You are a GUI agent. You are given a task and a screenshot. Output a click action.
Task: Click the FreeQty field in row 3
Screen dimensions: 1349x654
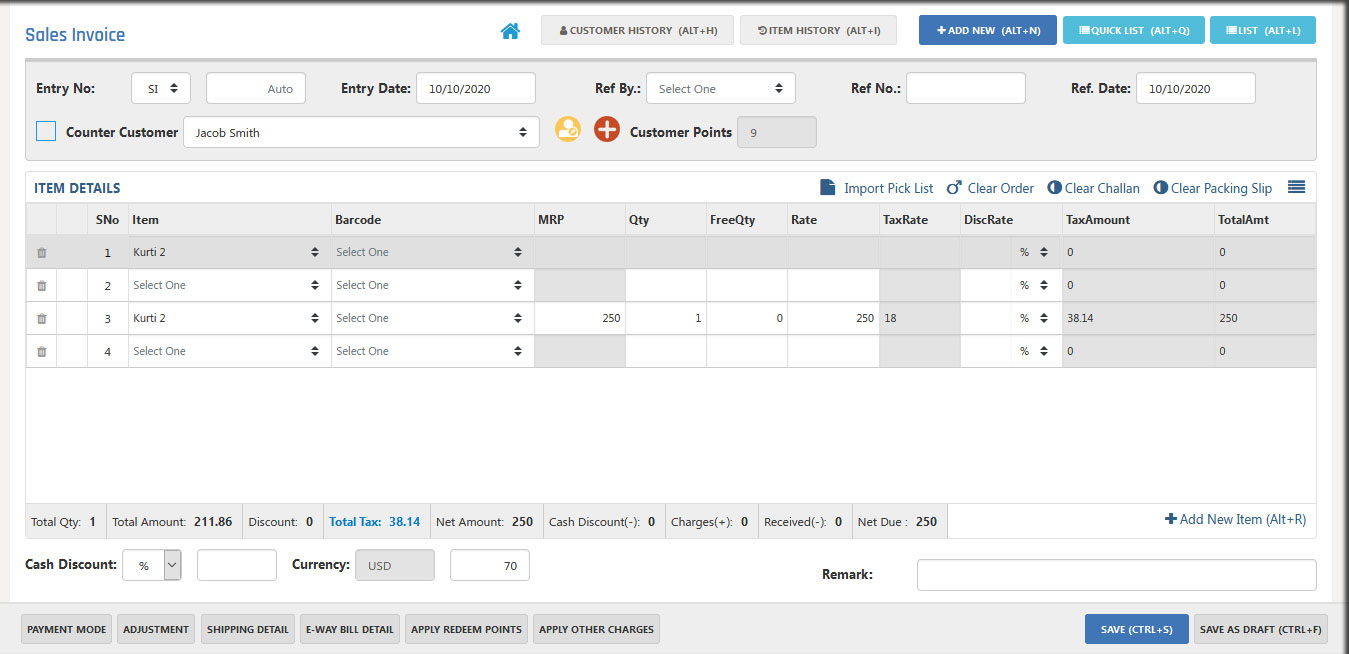tap(747, 318)
